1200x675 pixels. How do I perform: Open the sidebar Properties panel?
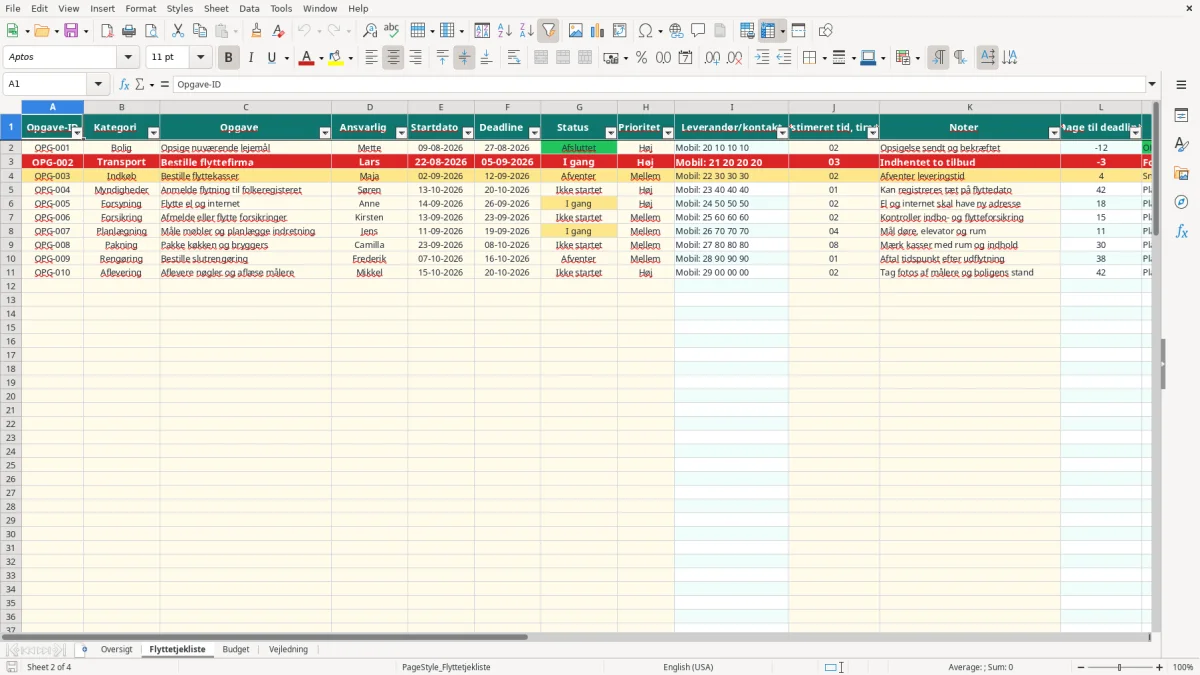(x=1181, y=116)
